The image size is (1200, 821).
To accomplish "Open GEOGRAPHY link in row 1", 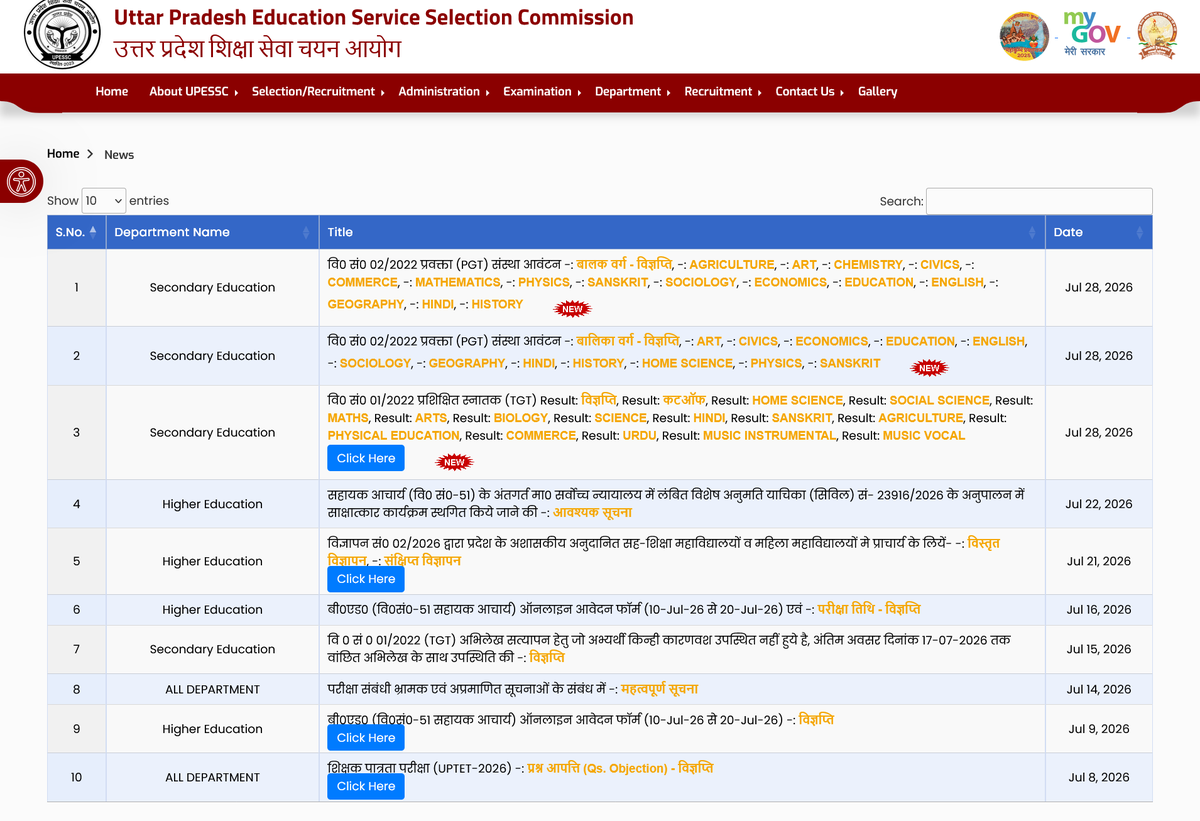I will (366, 304).
